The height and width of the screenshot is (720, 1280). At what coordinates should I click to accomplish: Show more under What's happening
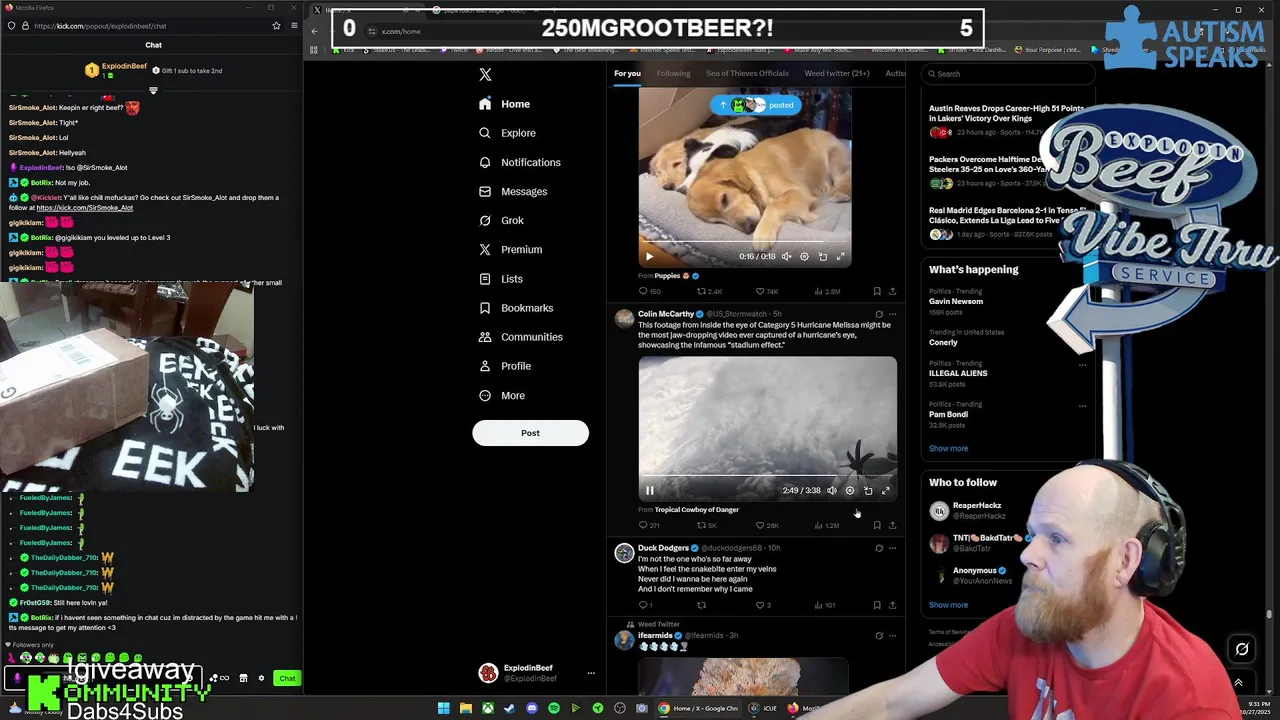click(x=948, y=448)
